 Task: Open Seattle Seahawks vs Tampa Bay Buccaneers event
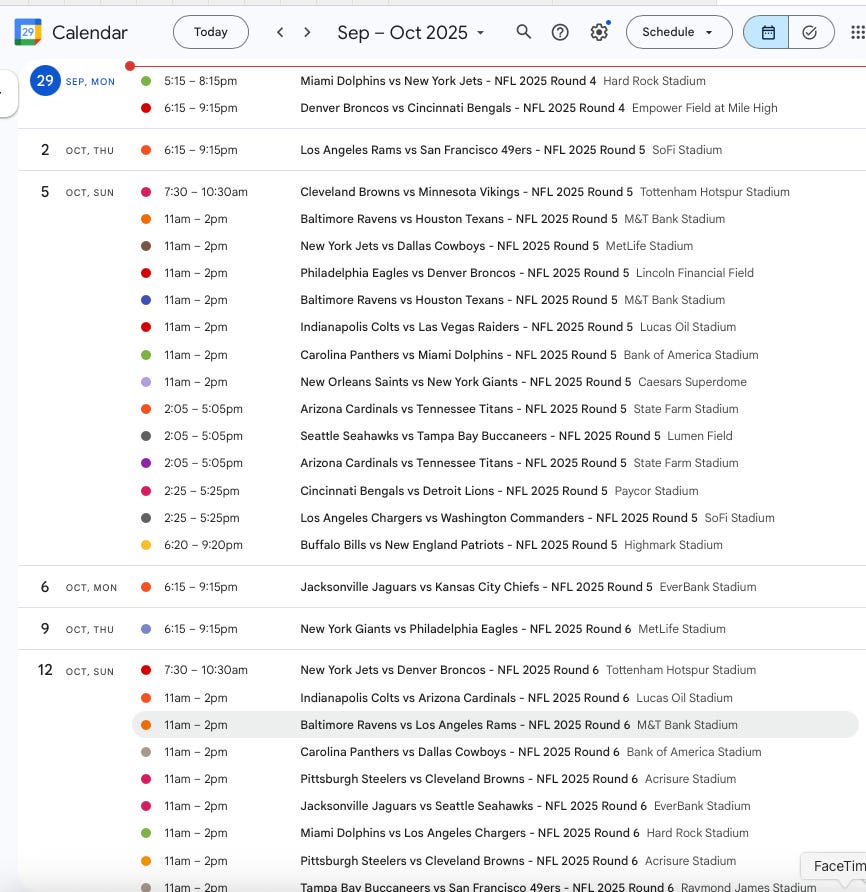pyautogui.click(x=495, y=436)
